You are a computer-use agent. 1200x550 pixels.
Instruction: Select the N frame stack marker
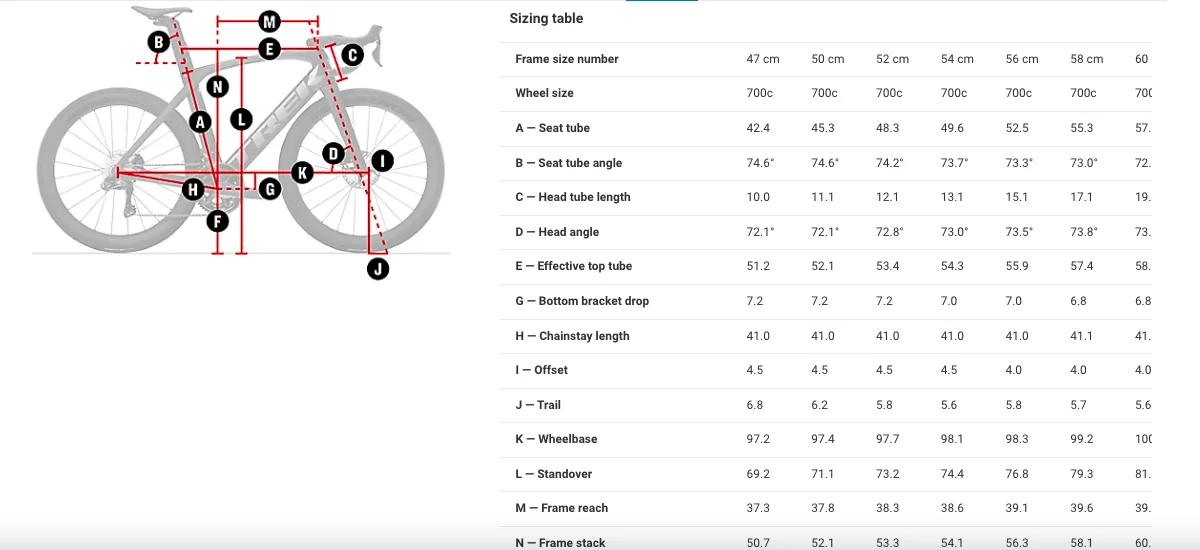point(218,87)
